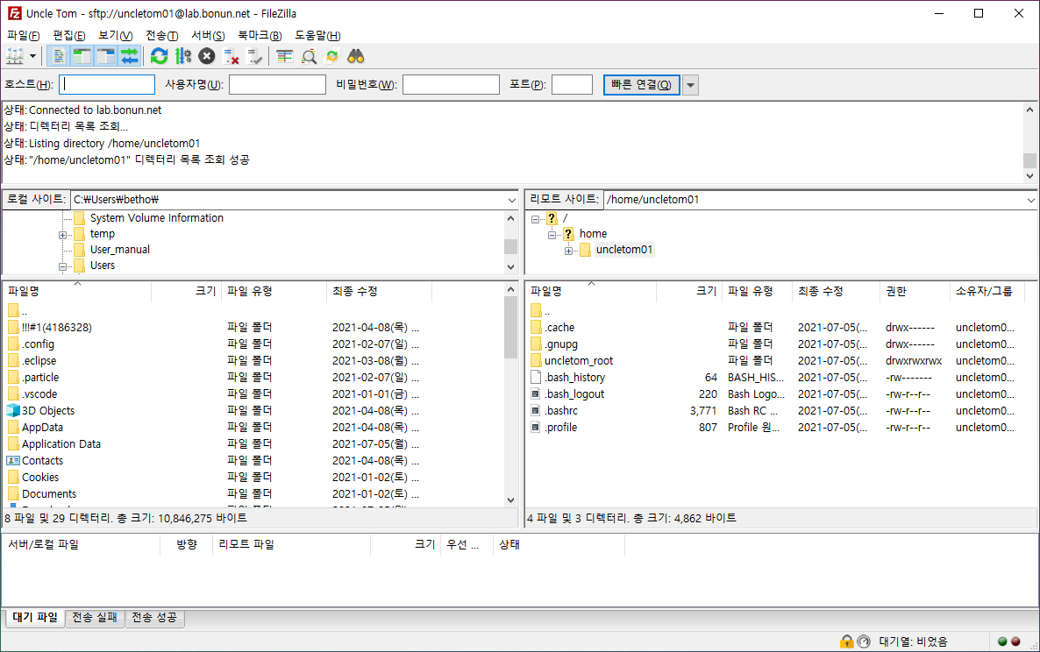Open Site Manager dropdown arrow
Image resolution: width=1040 pixels, height=652 pixels.
(32, 56)
